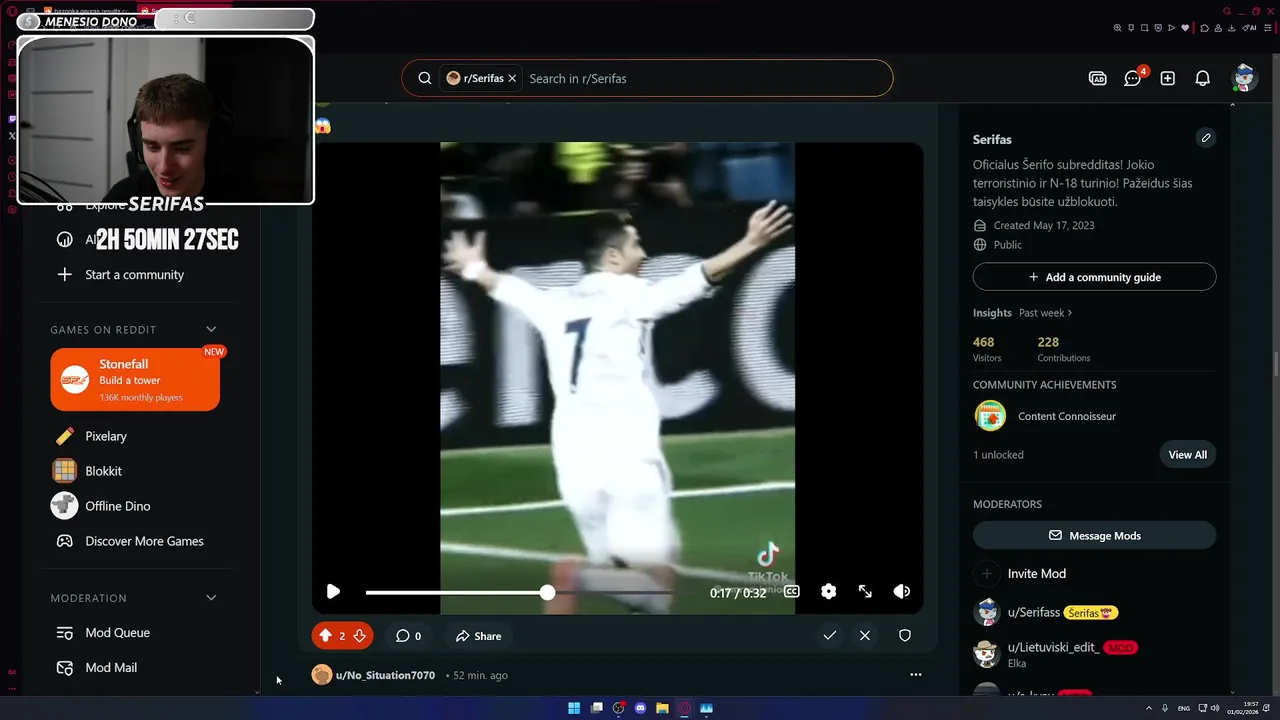Remove the post with X icon

[865, 635]
